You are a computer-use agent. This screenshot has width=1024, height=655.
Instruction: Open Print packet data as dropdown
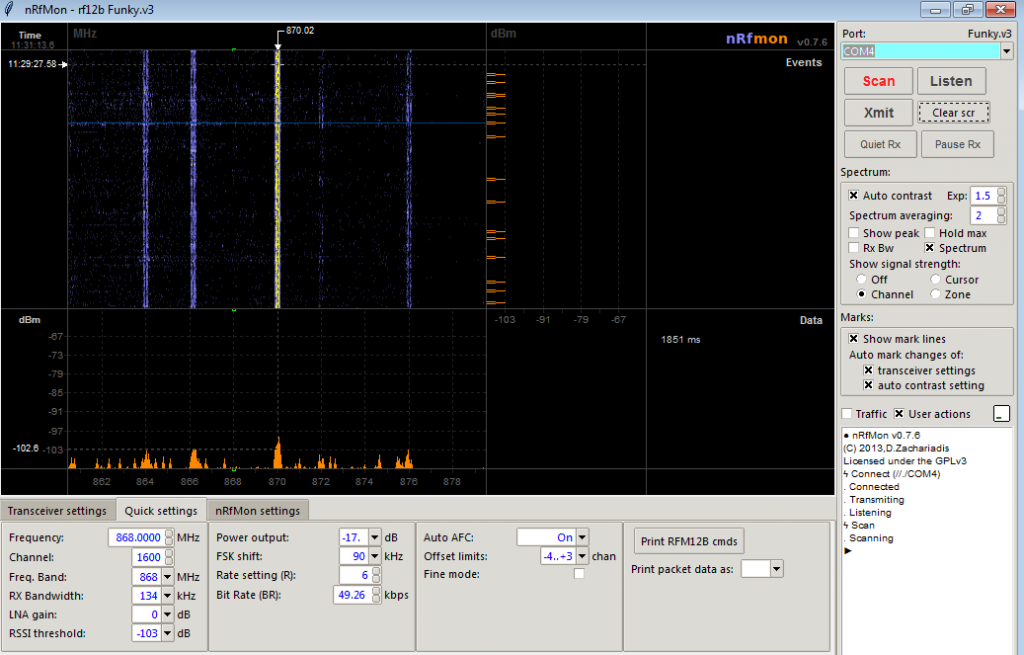pos(776,569)
